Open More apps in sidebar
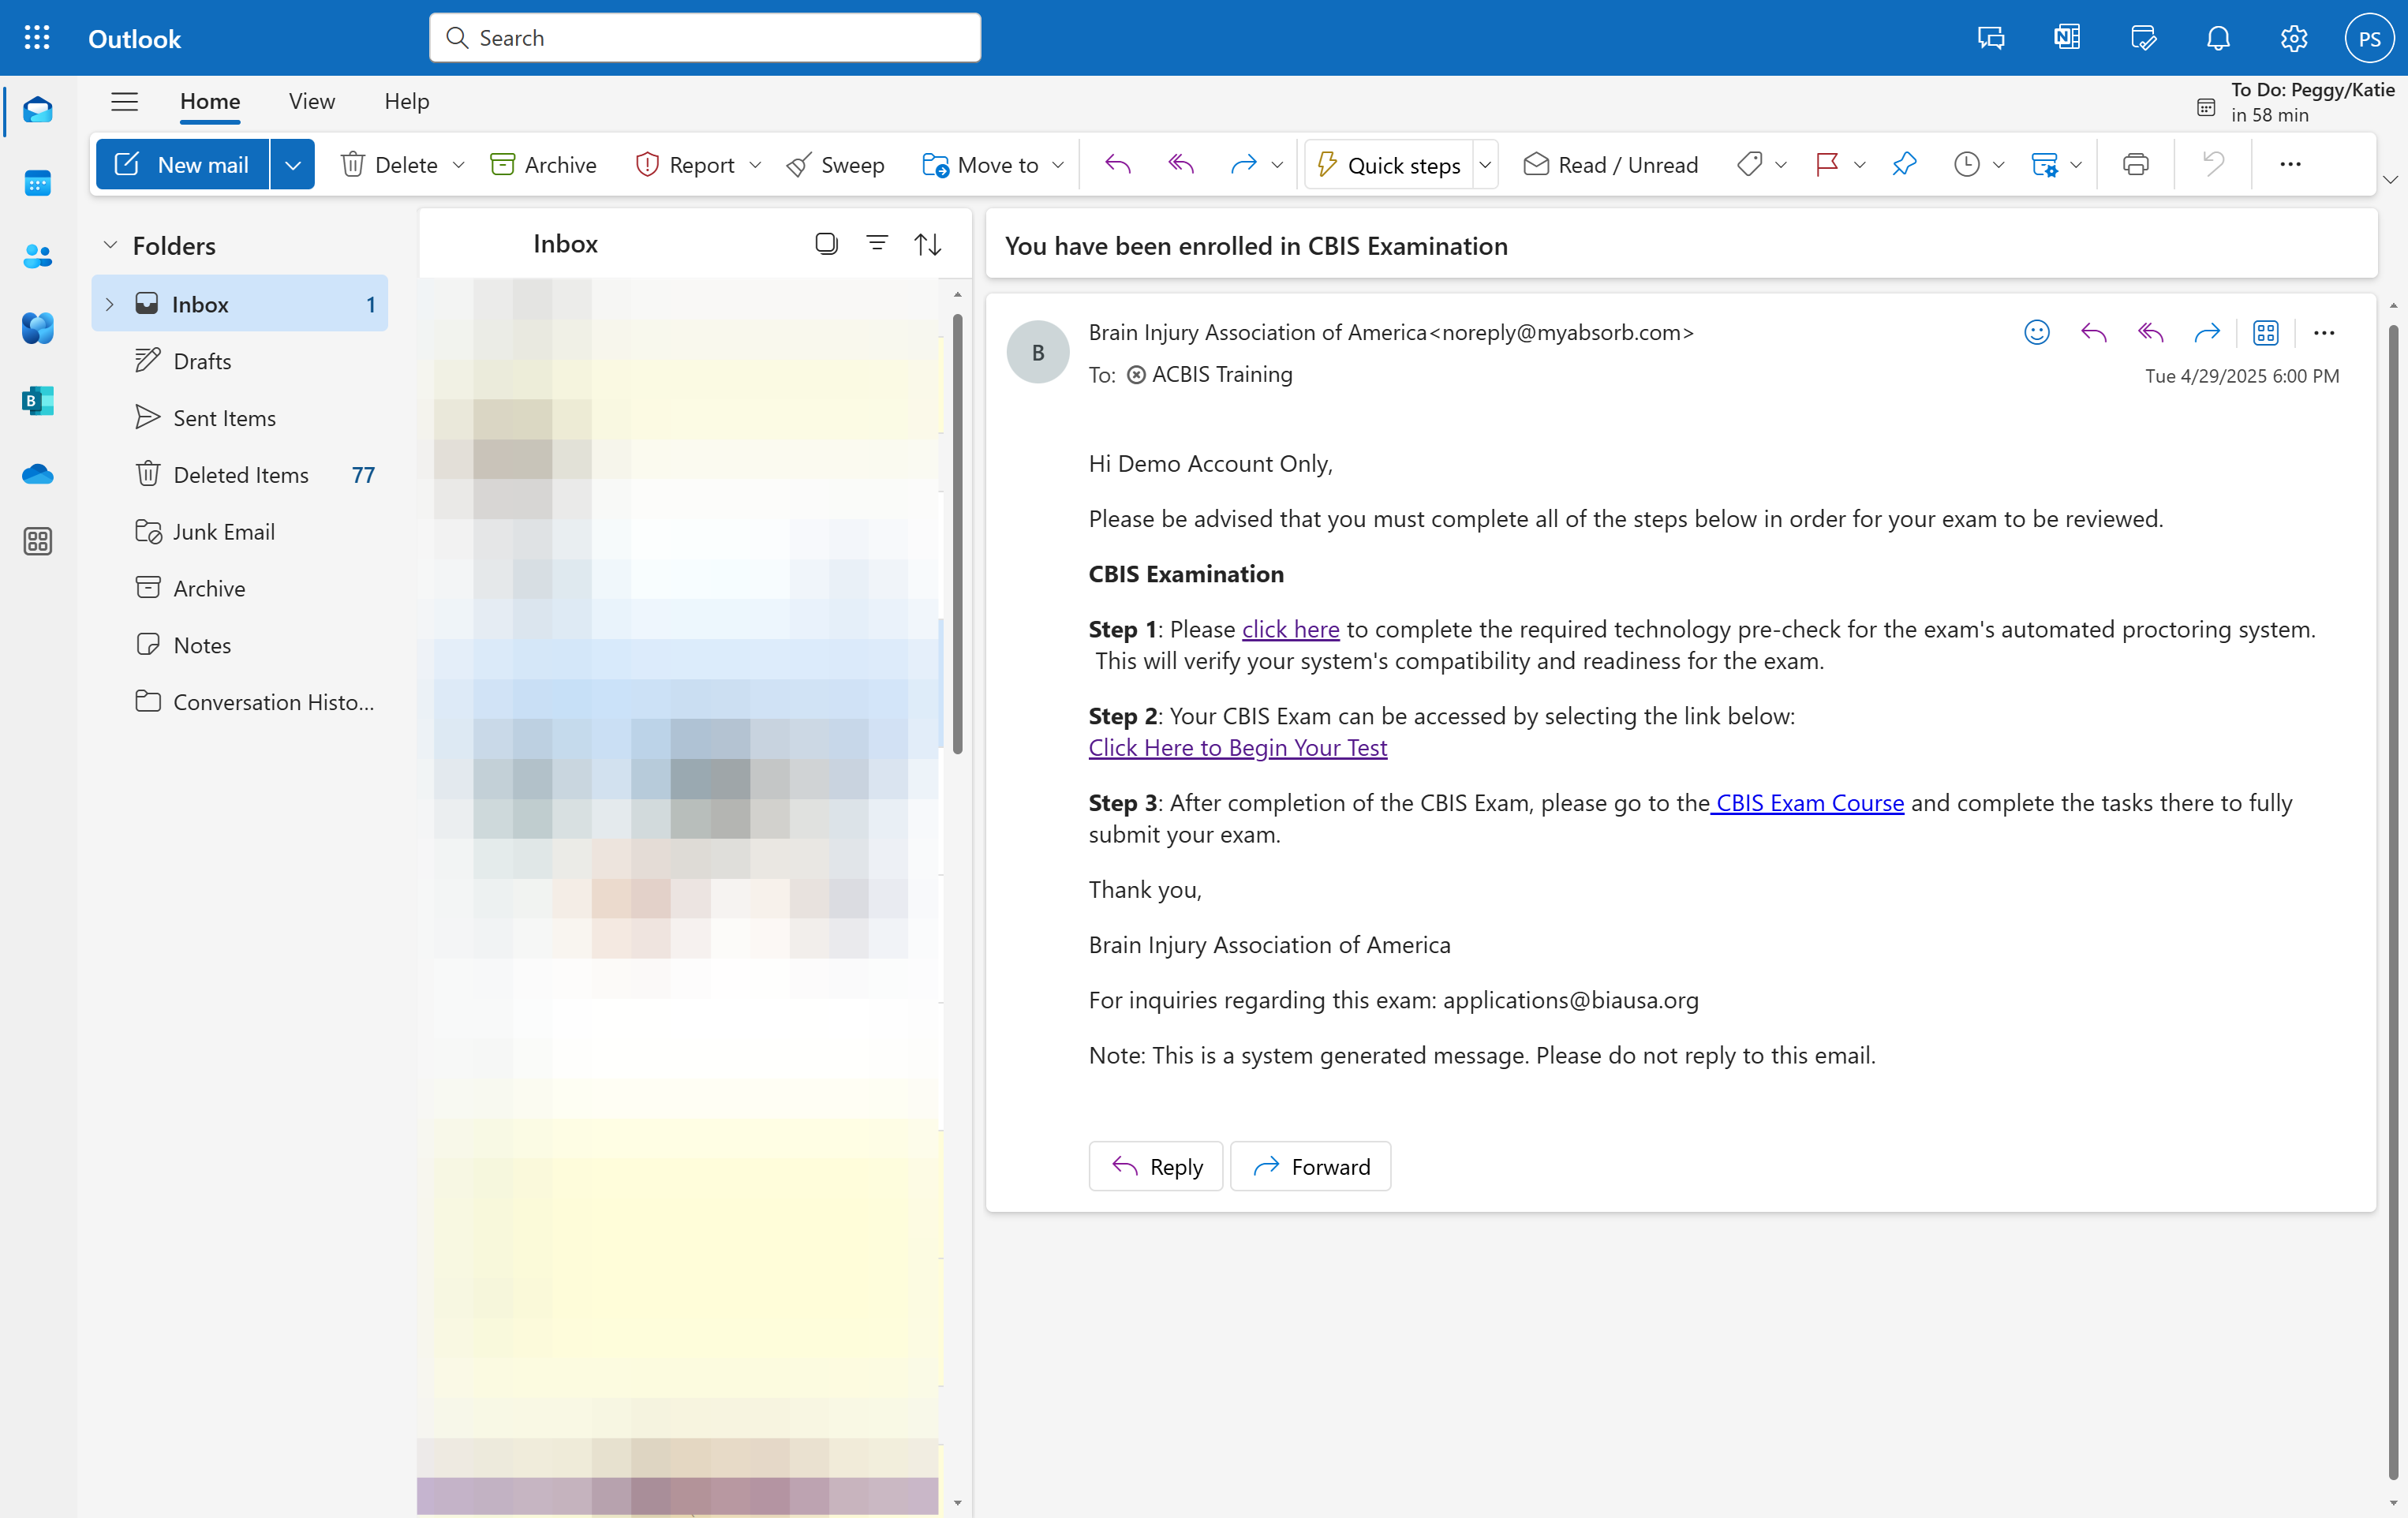The height and width of the screenshot is (1518, 2408). point(37,541)
